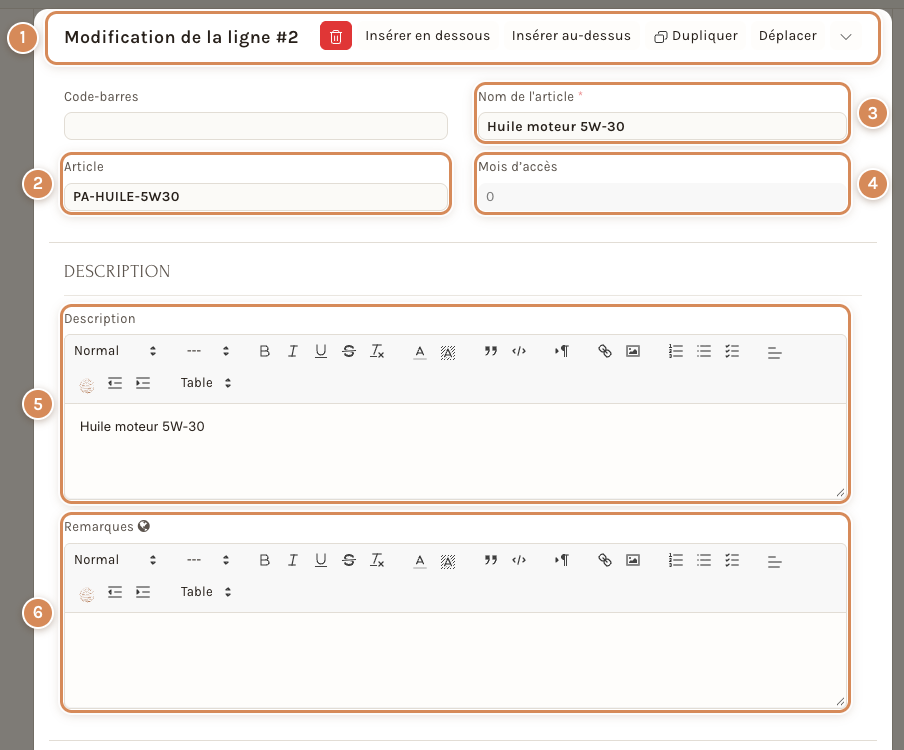This screenshot has width=904, height=750.
Task: Insert blockquote in the Description editor
Action: click(491, 351)
